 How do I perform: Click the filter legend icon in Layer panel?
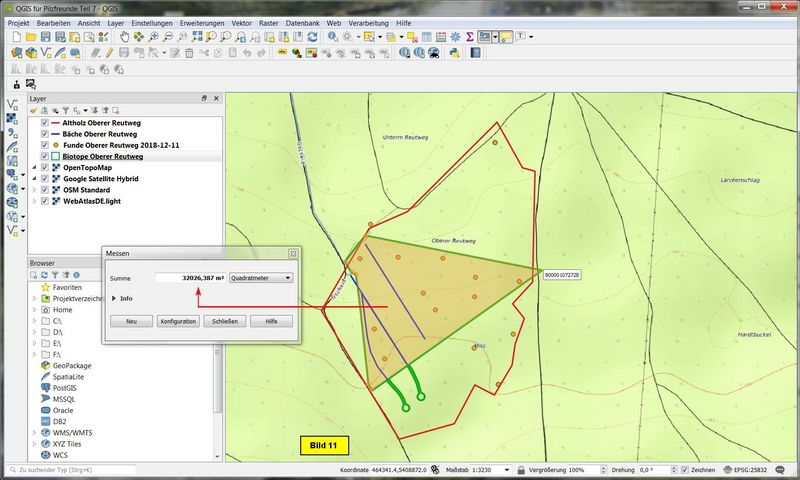[67, 111]
